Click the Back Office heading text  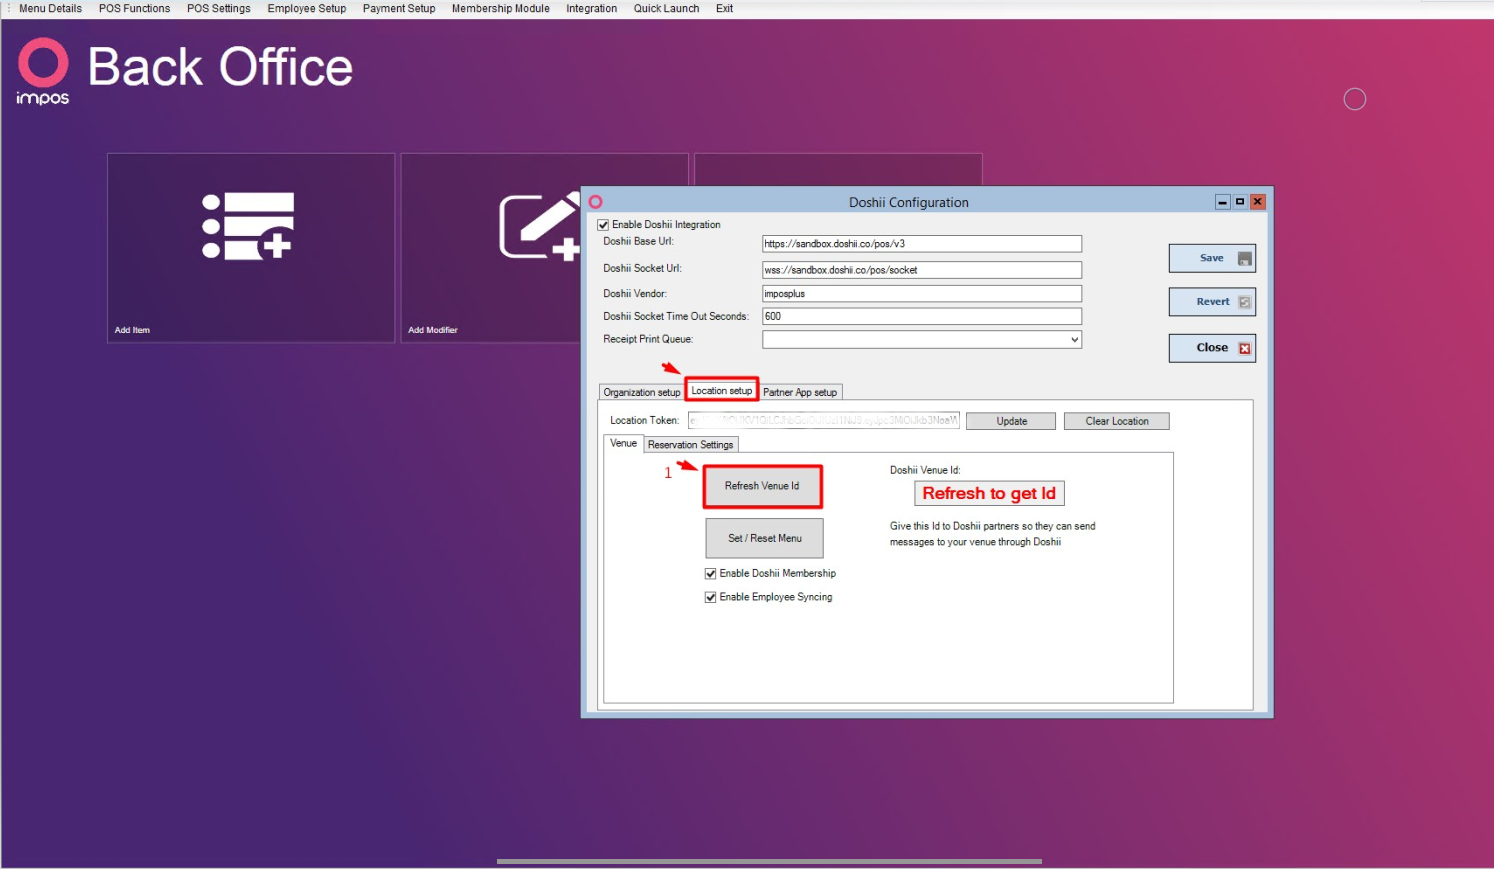coord(220,67)
